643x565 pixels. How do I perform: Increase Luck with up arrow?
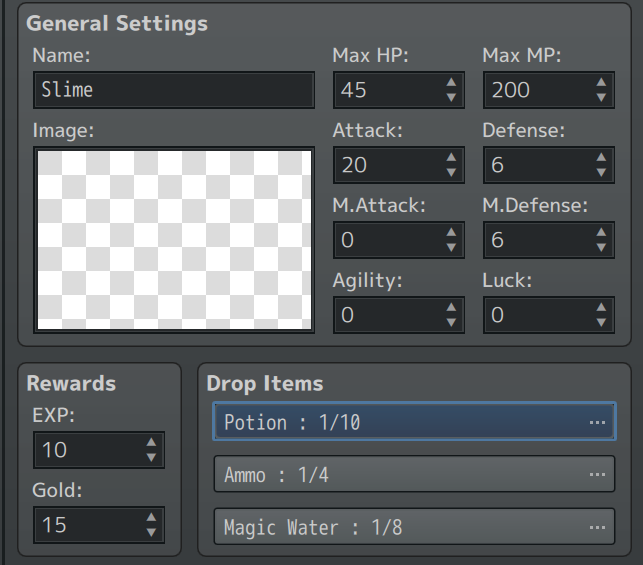click(602, 308)
